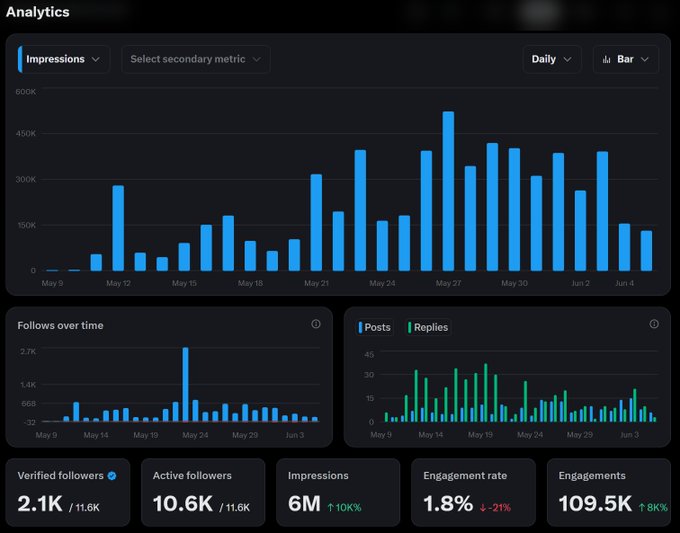Open the Engagements summary card
Viewport: 680px width, 533px height.
pos(609,492)
